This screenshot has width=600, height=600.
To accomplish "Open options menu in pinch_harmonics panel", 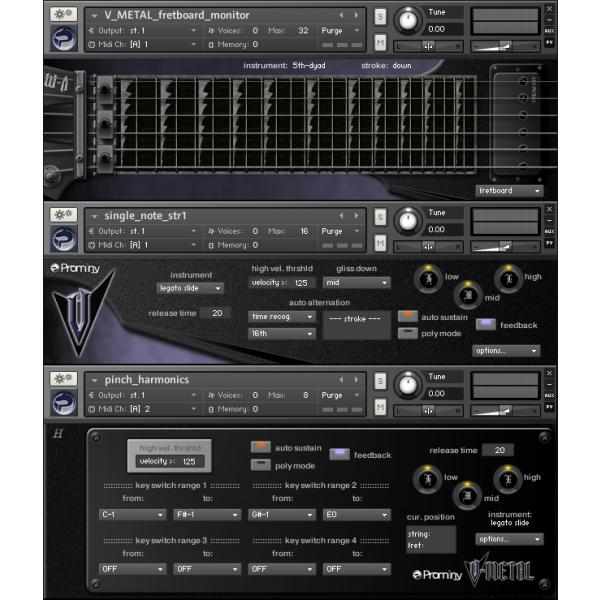I will click(x=509, y=538).
